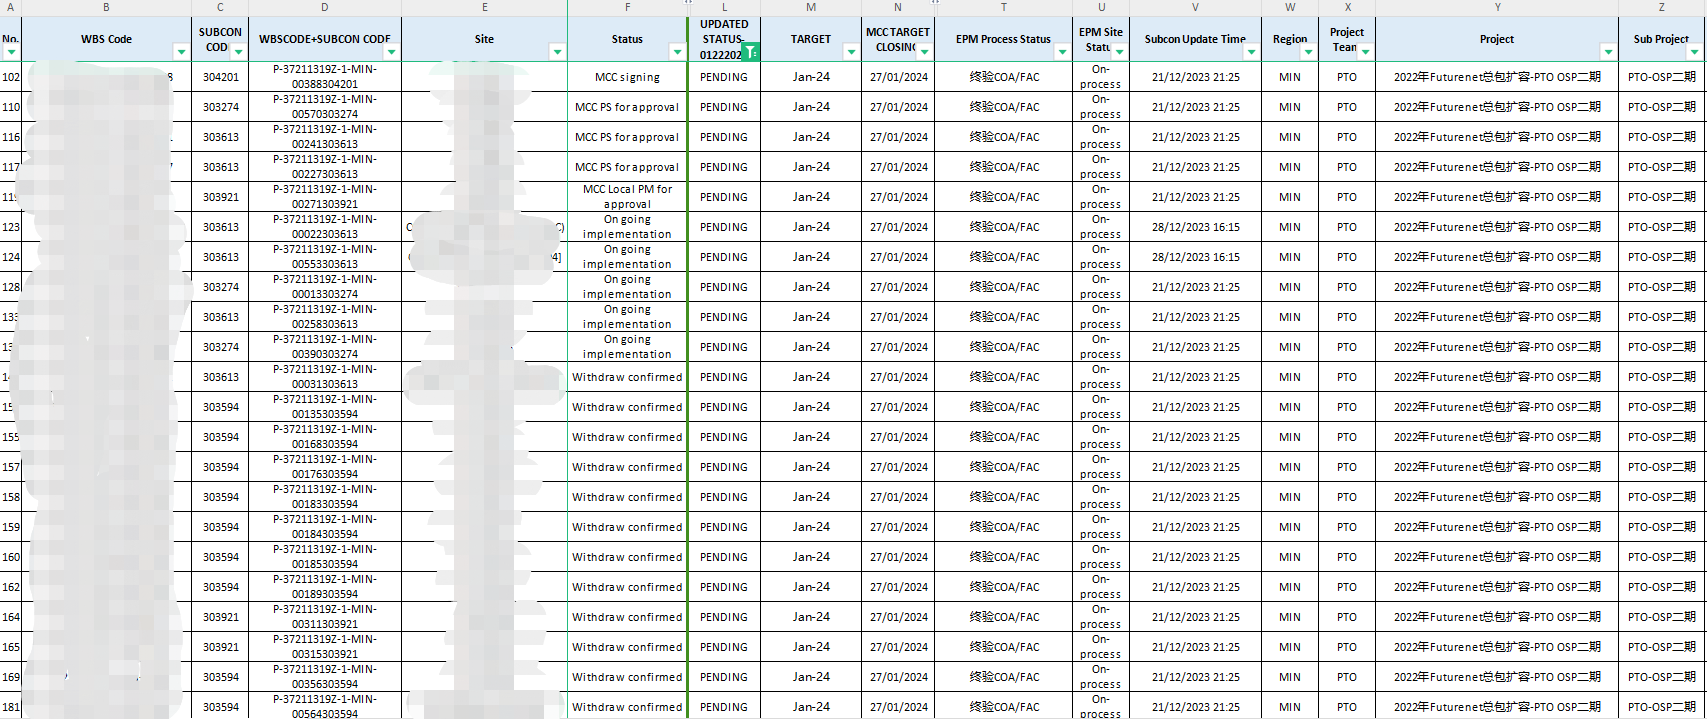This screenshot has height=719, width=1707.
Task: Click the 'EPM Process Status' header cell text
Action: (x=1003, y=39)
